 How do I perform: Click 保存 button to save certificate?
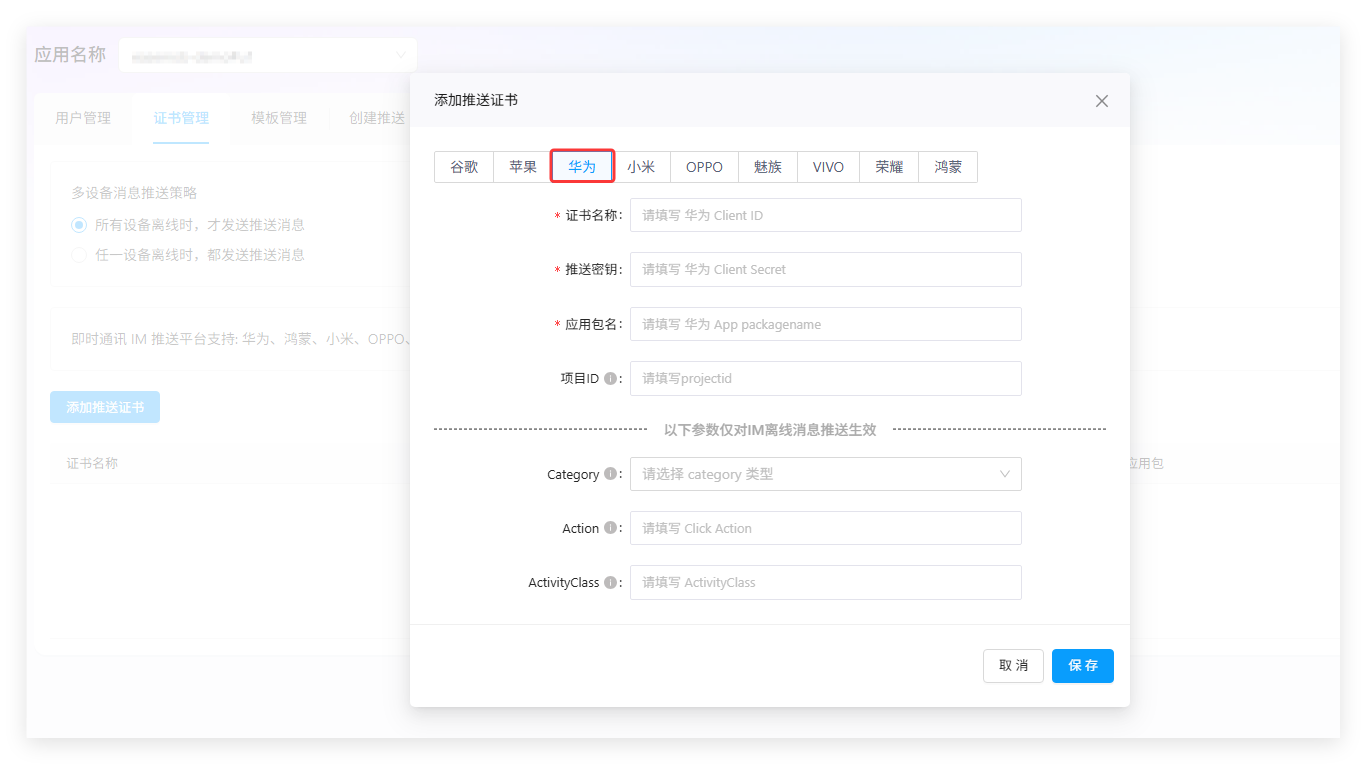[1082, 666]
